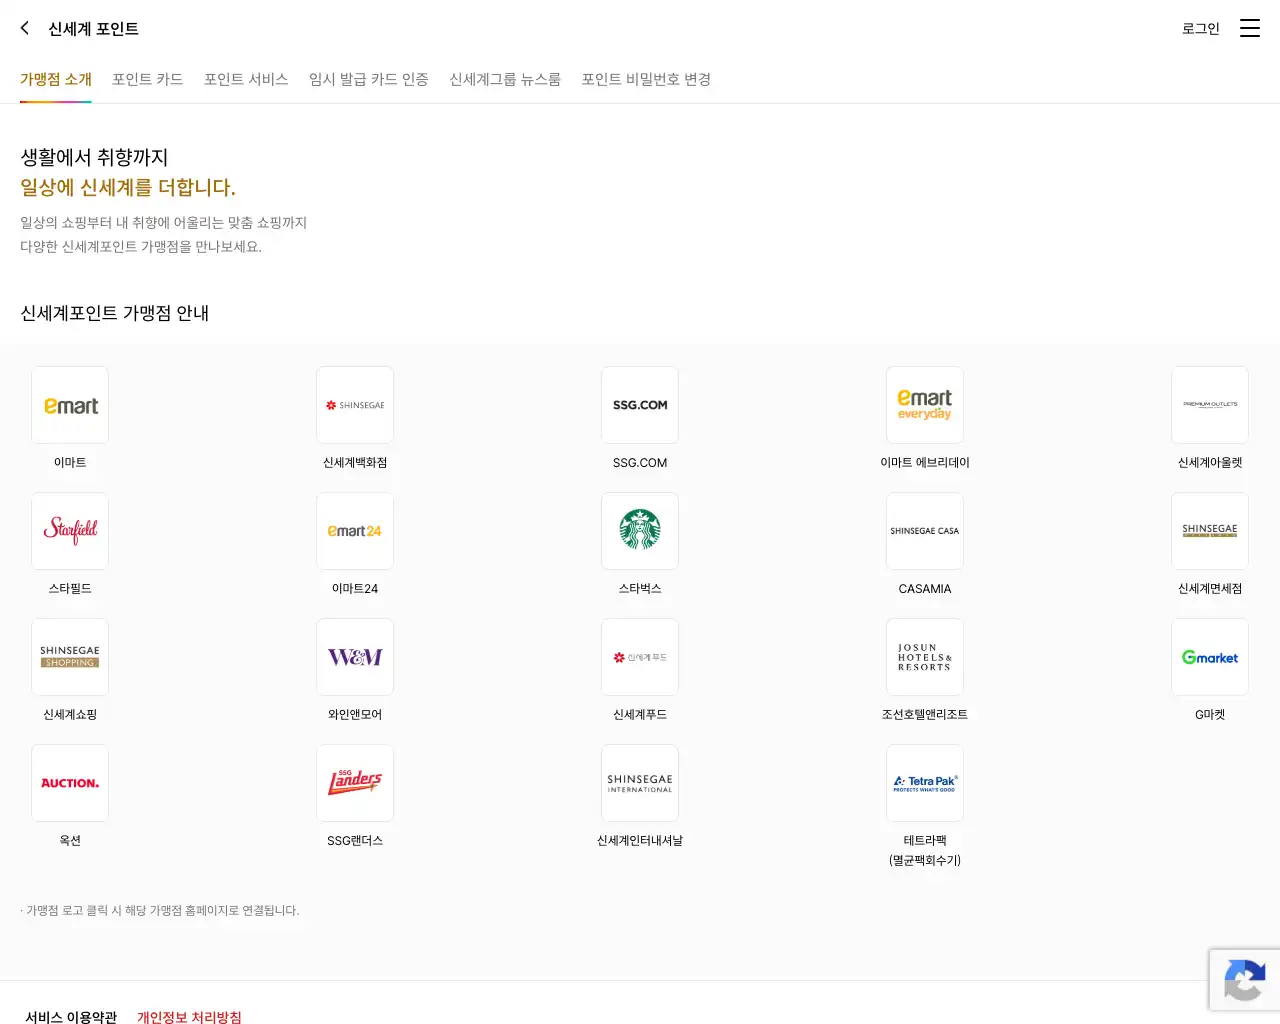The height and width of the screenshot is (1024, 1280).
Task: Open the 포인트 비밀번호 변경 tab
Action: click(646, 79)
